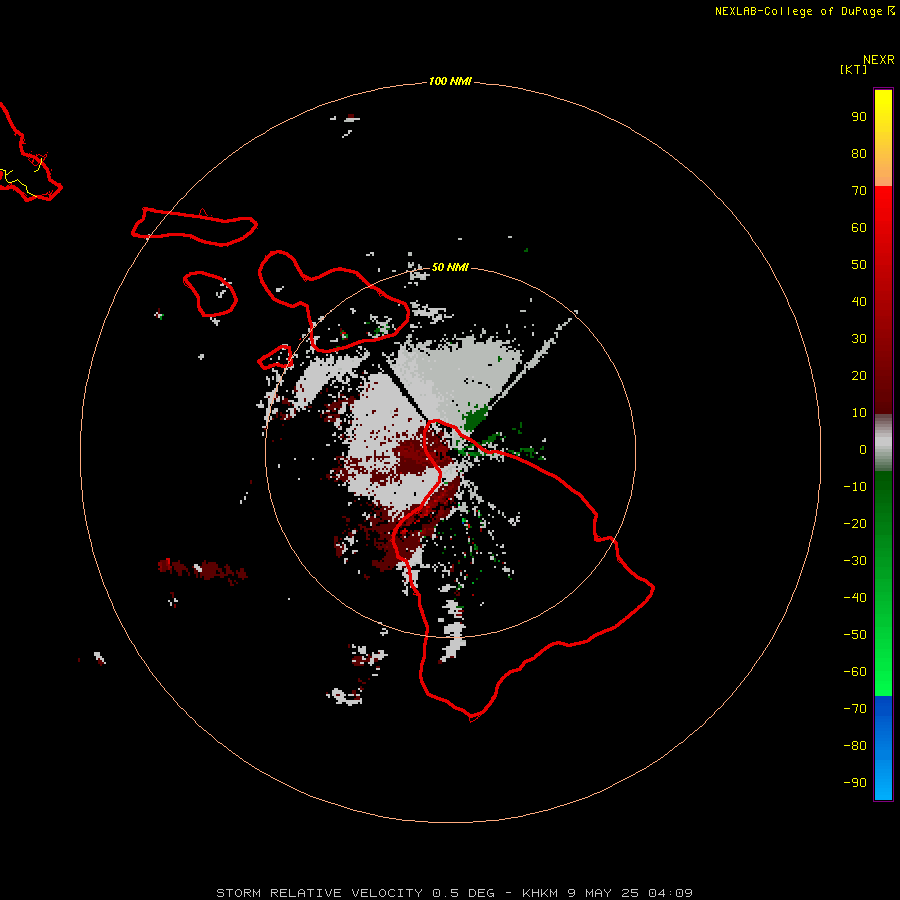Click the NEXR label above the colorbar
Screen dimensions: 900x900
click(x=879, y=60)
